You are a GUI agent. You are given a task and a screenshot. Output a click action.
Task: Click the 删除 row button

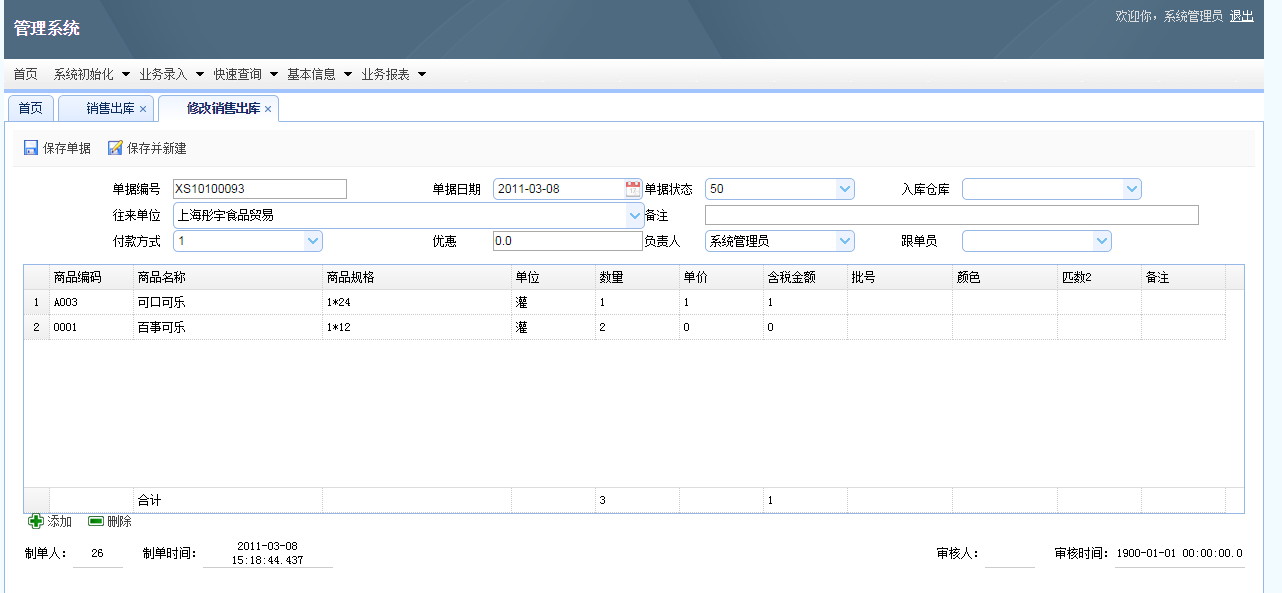[x=110, y=521]
